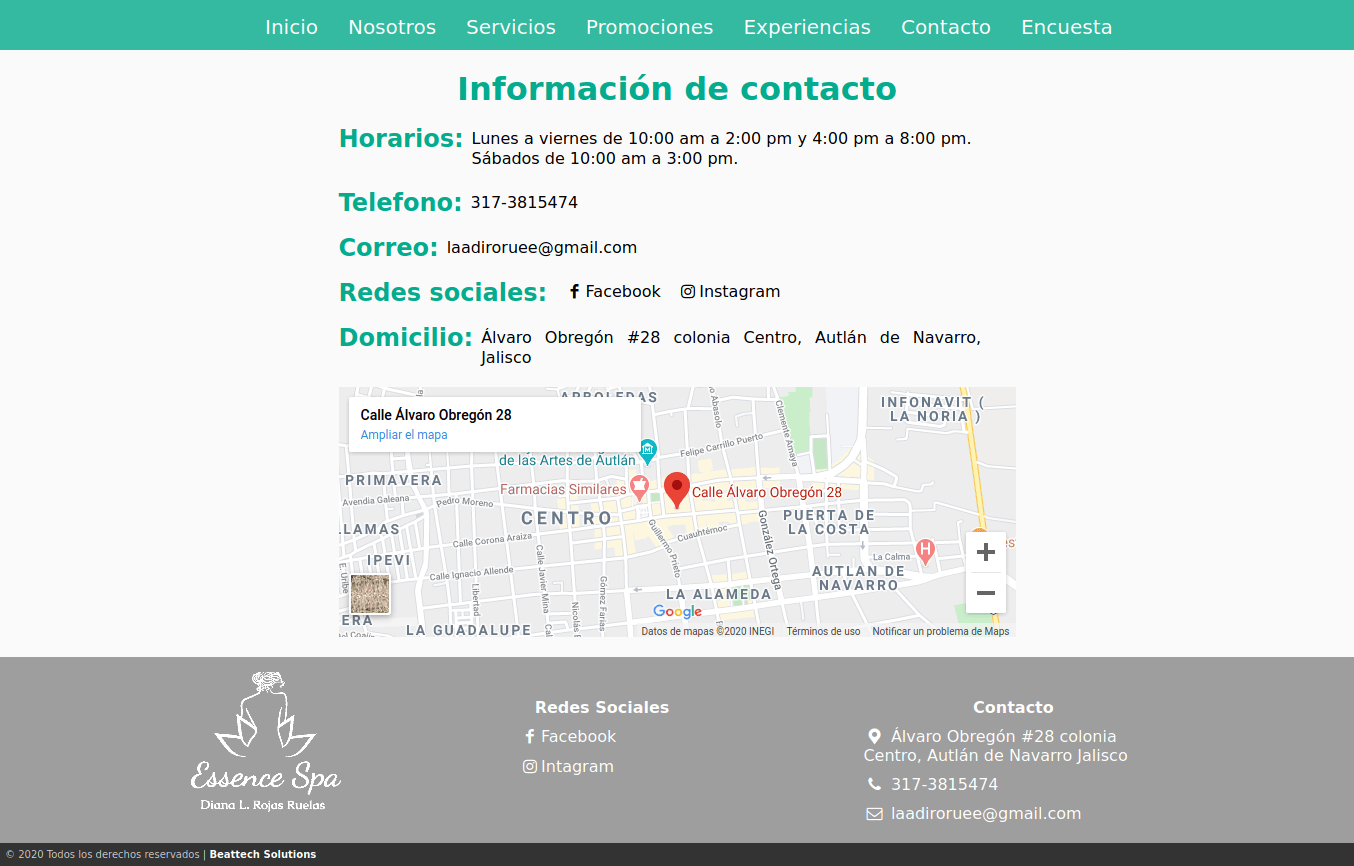Click the Essence Spa footer logo
The width and height of the screenshot is (1354, 866).
[x=265, y=741]
